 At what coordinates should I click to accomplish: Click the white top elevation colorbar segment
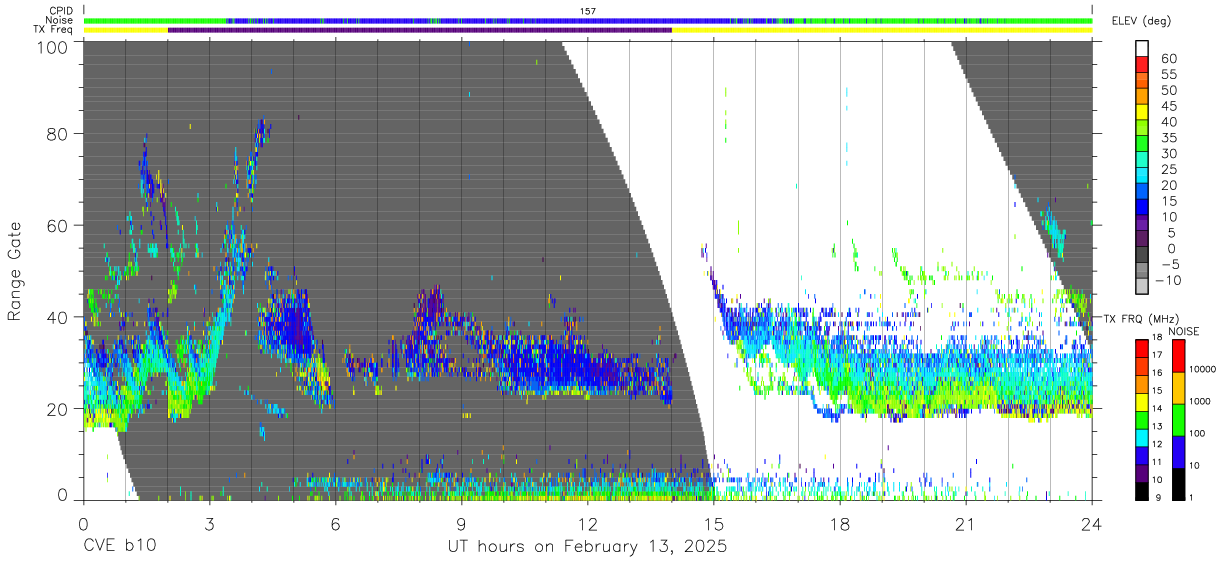(1143, 48)
